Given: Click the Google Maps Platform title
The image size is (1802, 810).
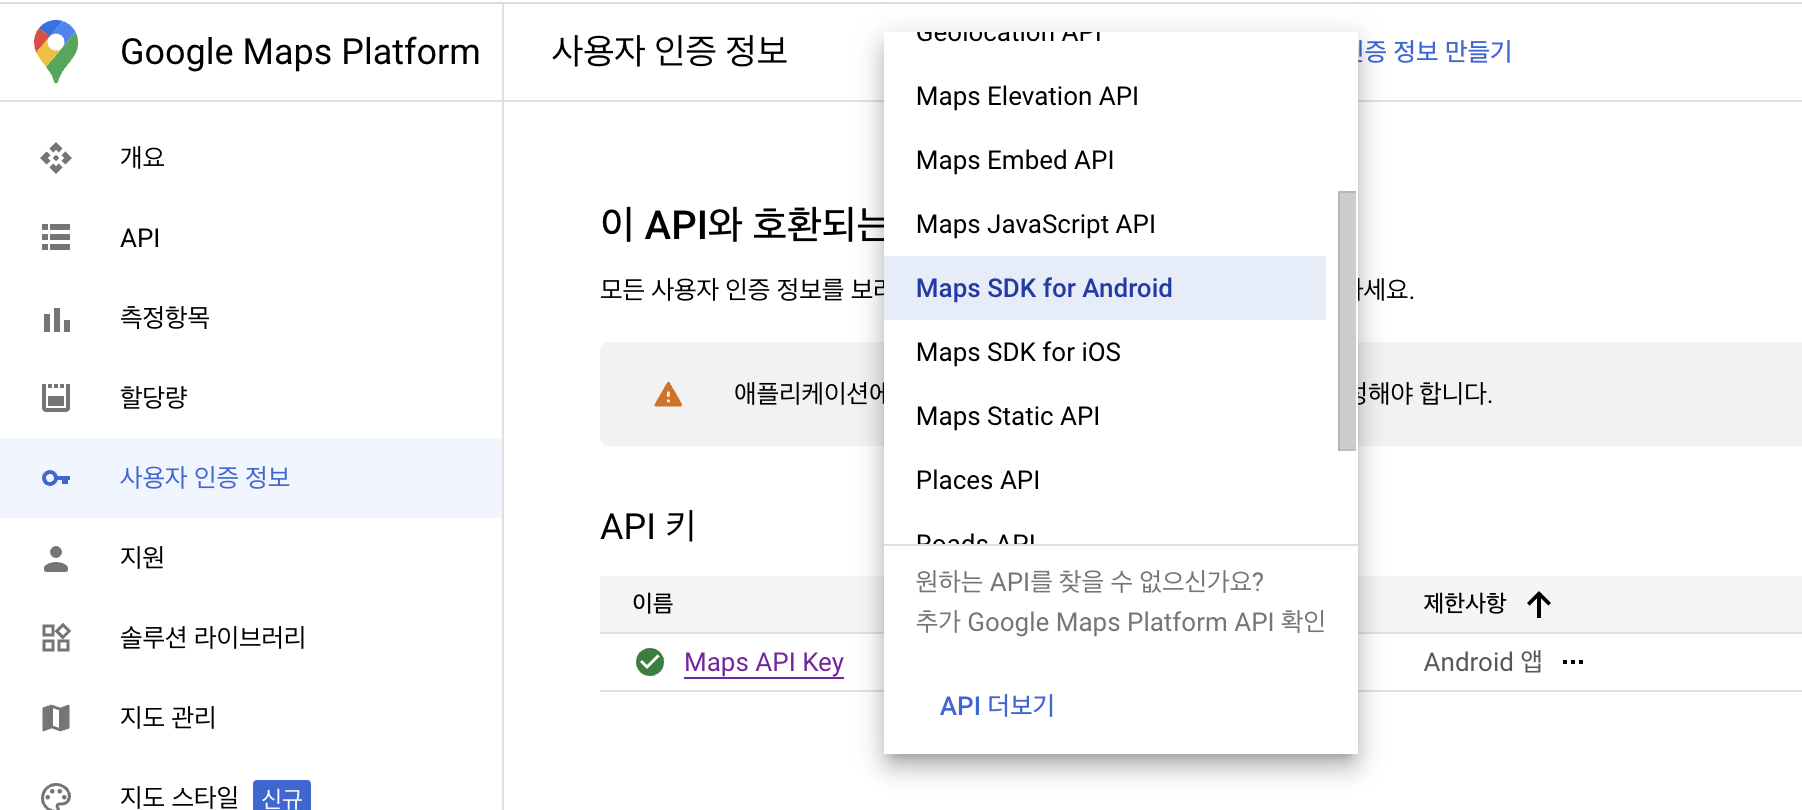Looking at the screenshot, I should (x=300, y=52).
